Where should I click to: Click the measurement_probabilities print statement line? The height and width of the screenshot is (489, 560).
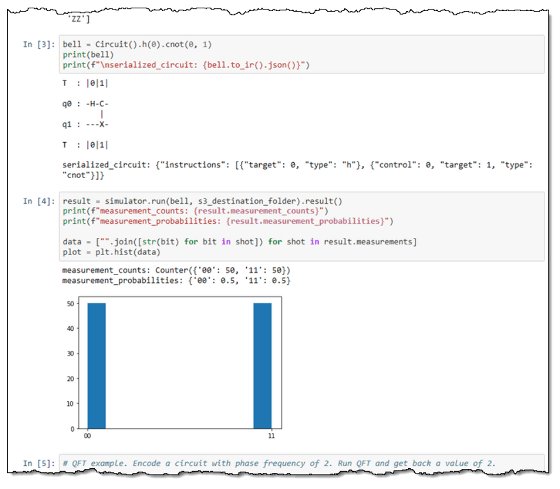click(228, 221)
